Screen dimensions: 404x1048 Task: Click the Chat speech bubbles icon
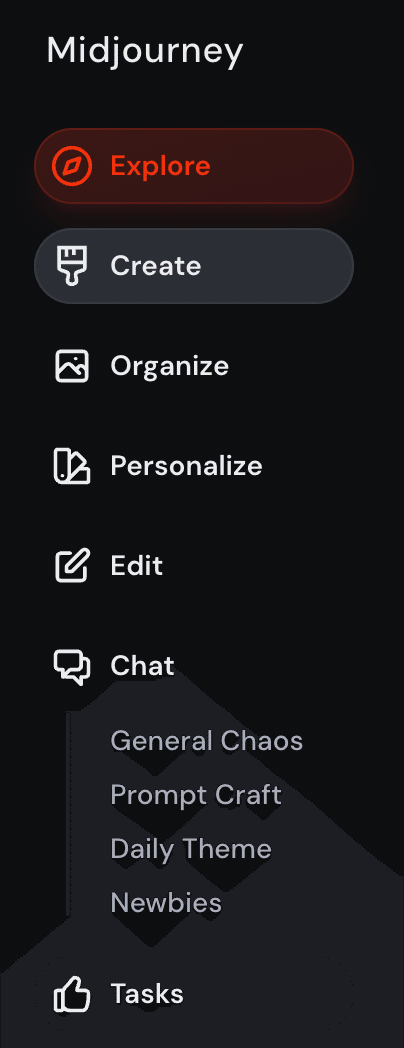(72, 668)
